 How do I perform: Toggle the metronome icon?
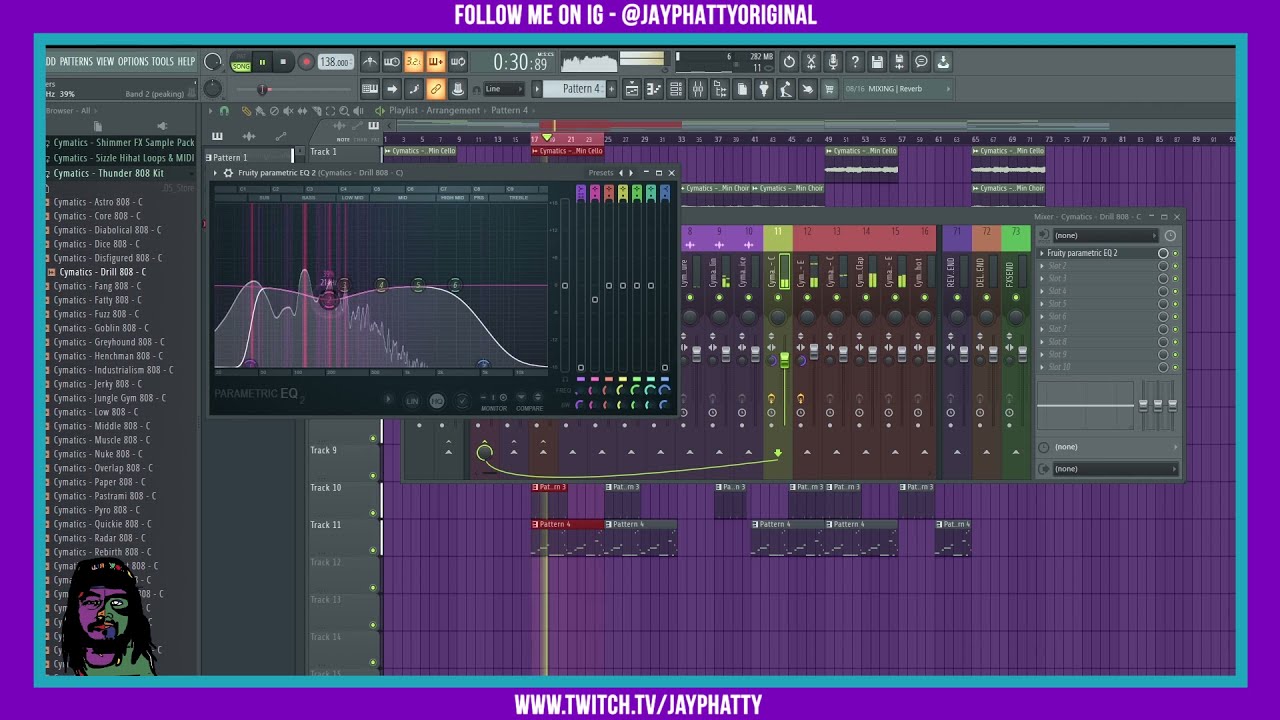(x=372, y=62)
